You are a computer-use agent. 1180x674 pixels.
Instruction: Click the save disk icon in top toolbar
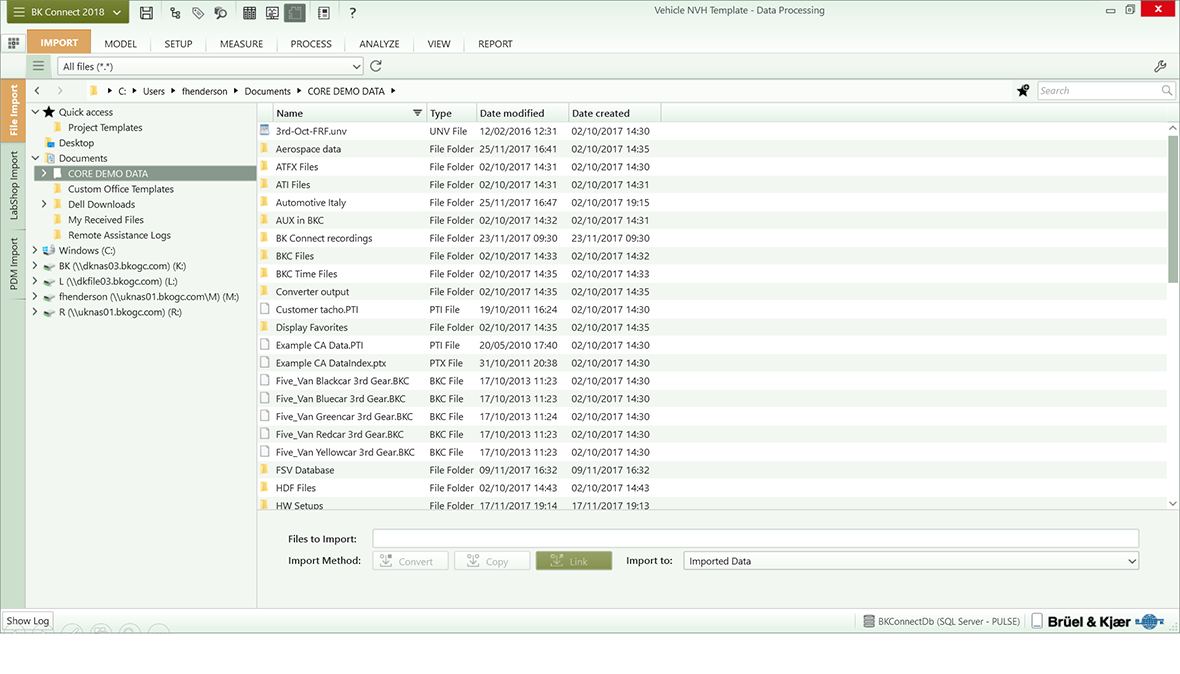(x=147, y=13)
